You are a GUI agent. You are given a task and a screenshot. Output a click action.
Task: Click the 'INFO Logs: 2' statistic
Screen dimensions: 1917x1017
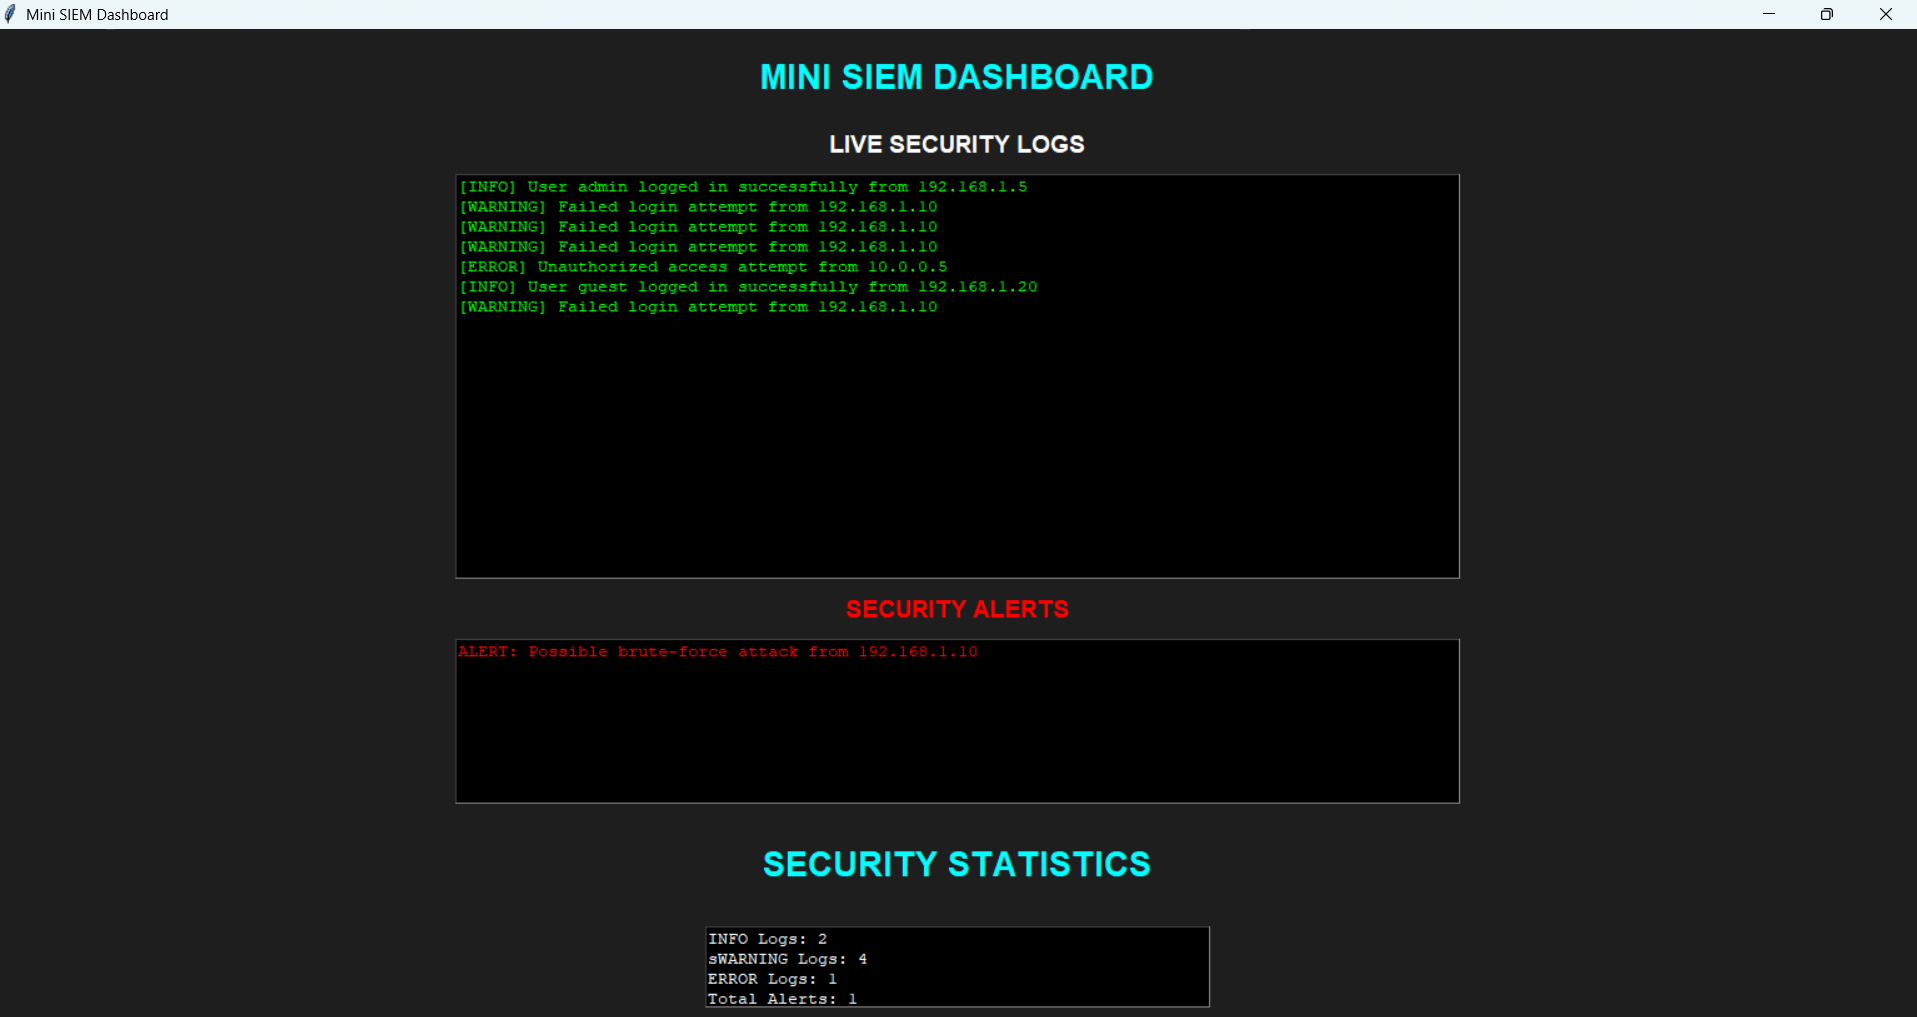click(768, 939)
